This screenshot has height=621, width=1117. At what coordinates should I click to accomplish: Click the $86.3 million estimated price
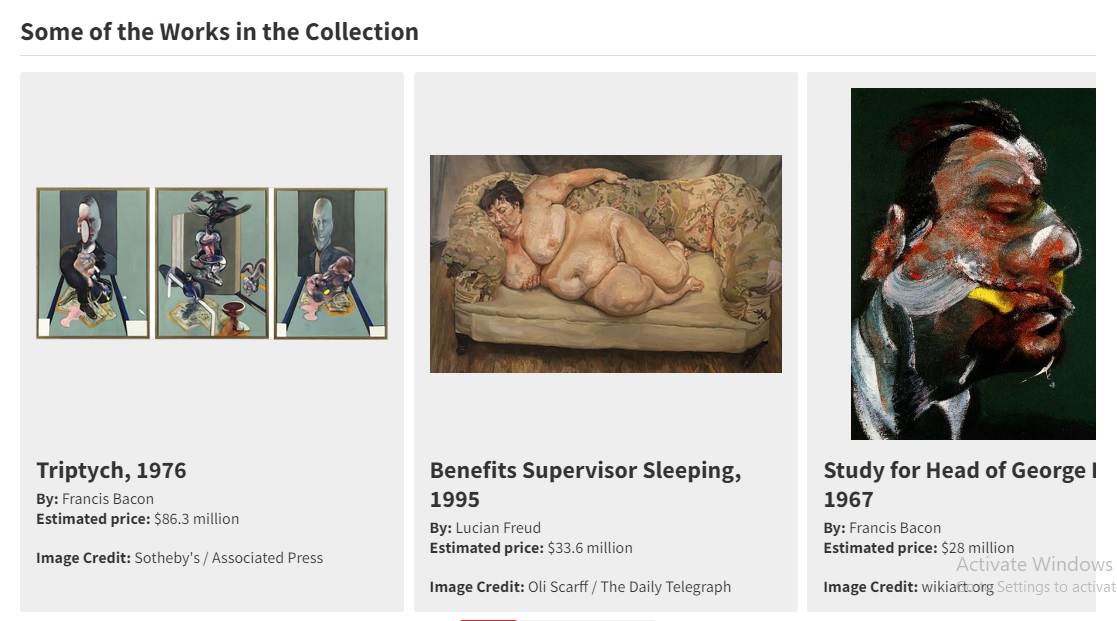196,518
